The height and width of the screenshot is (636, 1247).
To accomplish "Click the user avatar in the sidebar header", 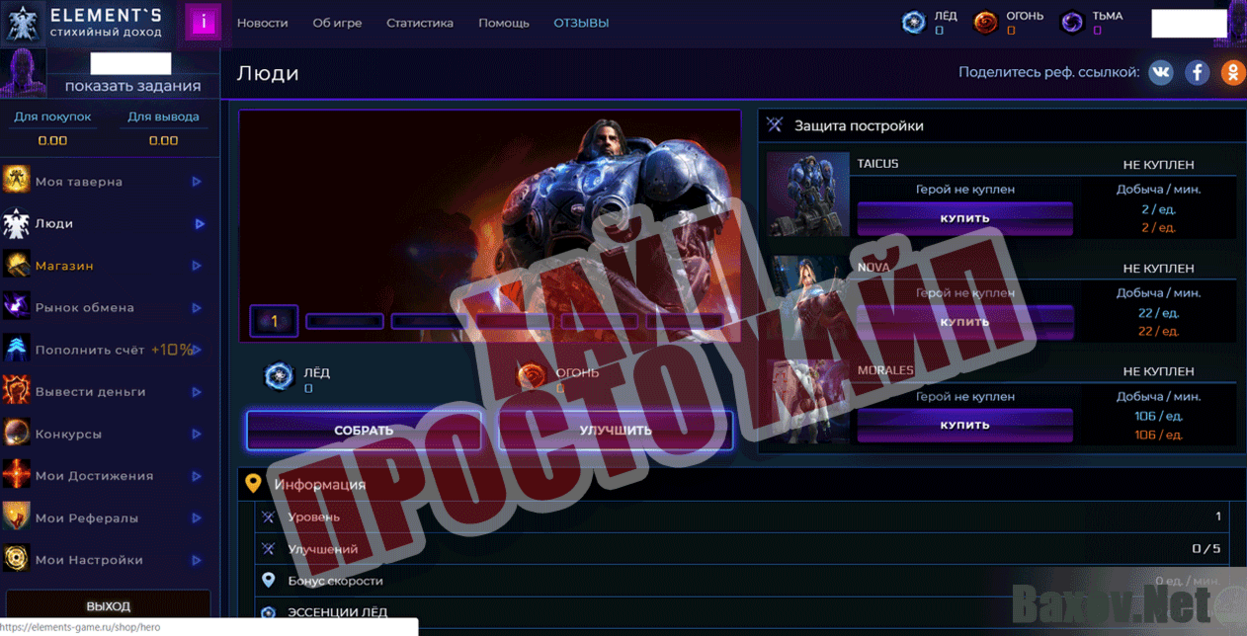I will coord(22,73).
